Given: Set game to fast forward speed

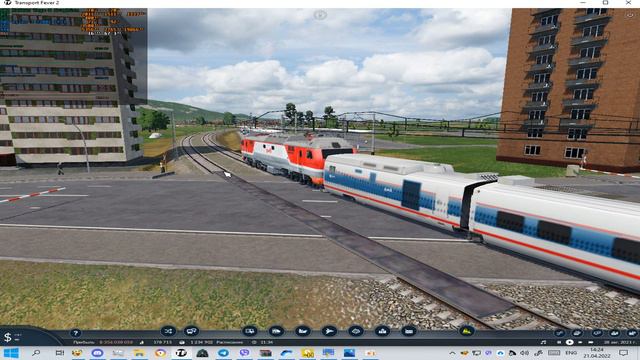Looking at the screenshot, I should point(580,342).
